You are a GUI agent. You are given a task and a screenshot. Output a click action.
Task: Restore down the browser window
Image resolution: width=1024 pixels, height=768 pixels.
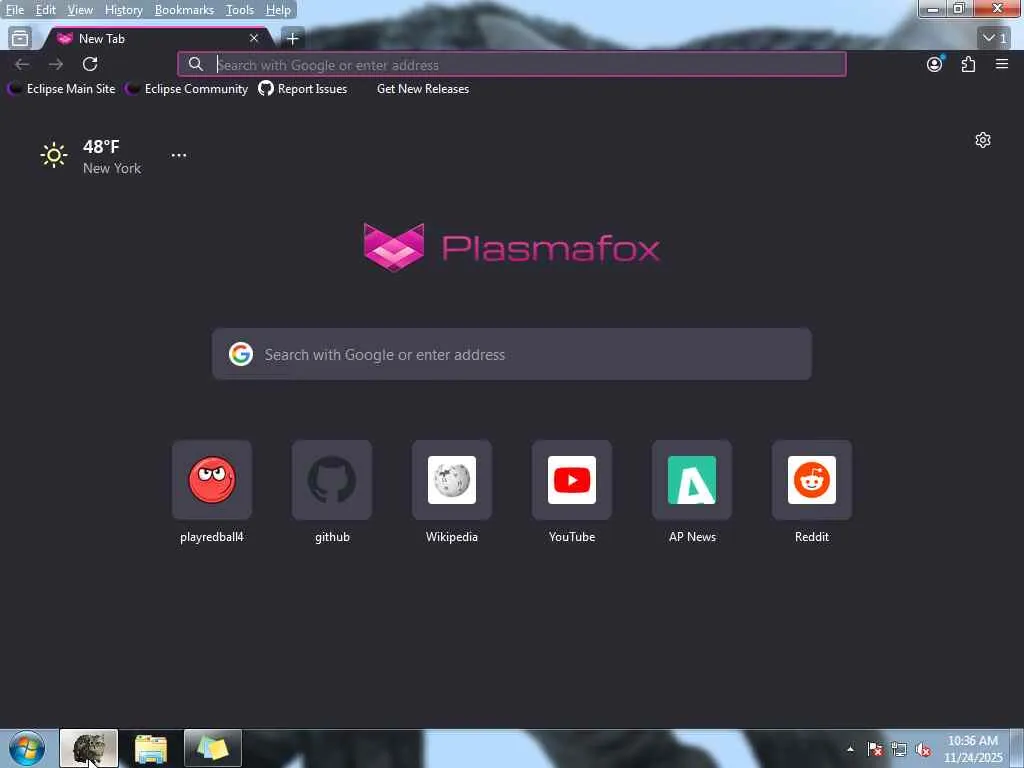tap(958, 8)
